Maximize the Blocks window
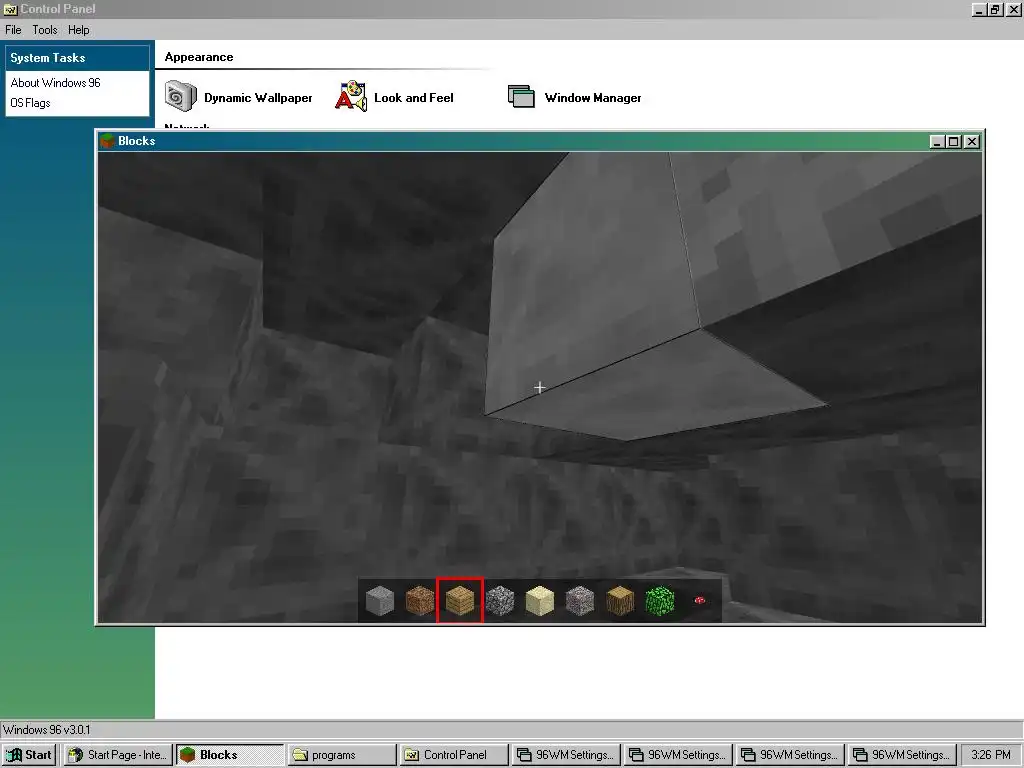 click(x=953, y=141)
